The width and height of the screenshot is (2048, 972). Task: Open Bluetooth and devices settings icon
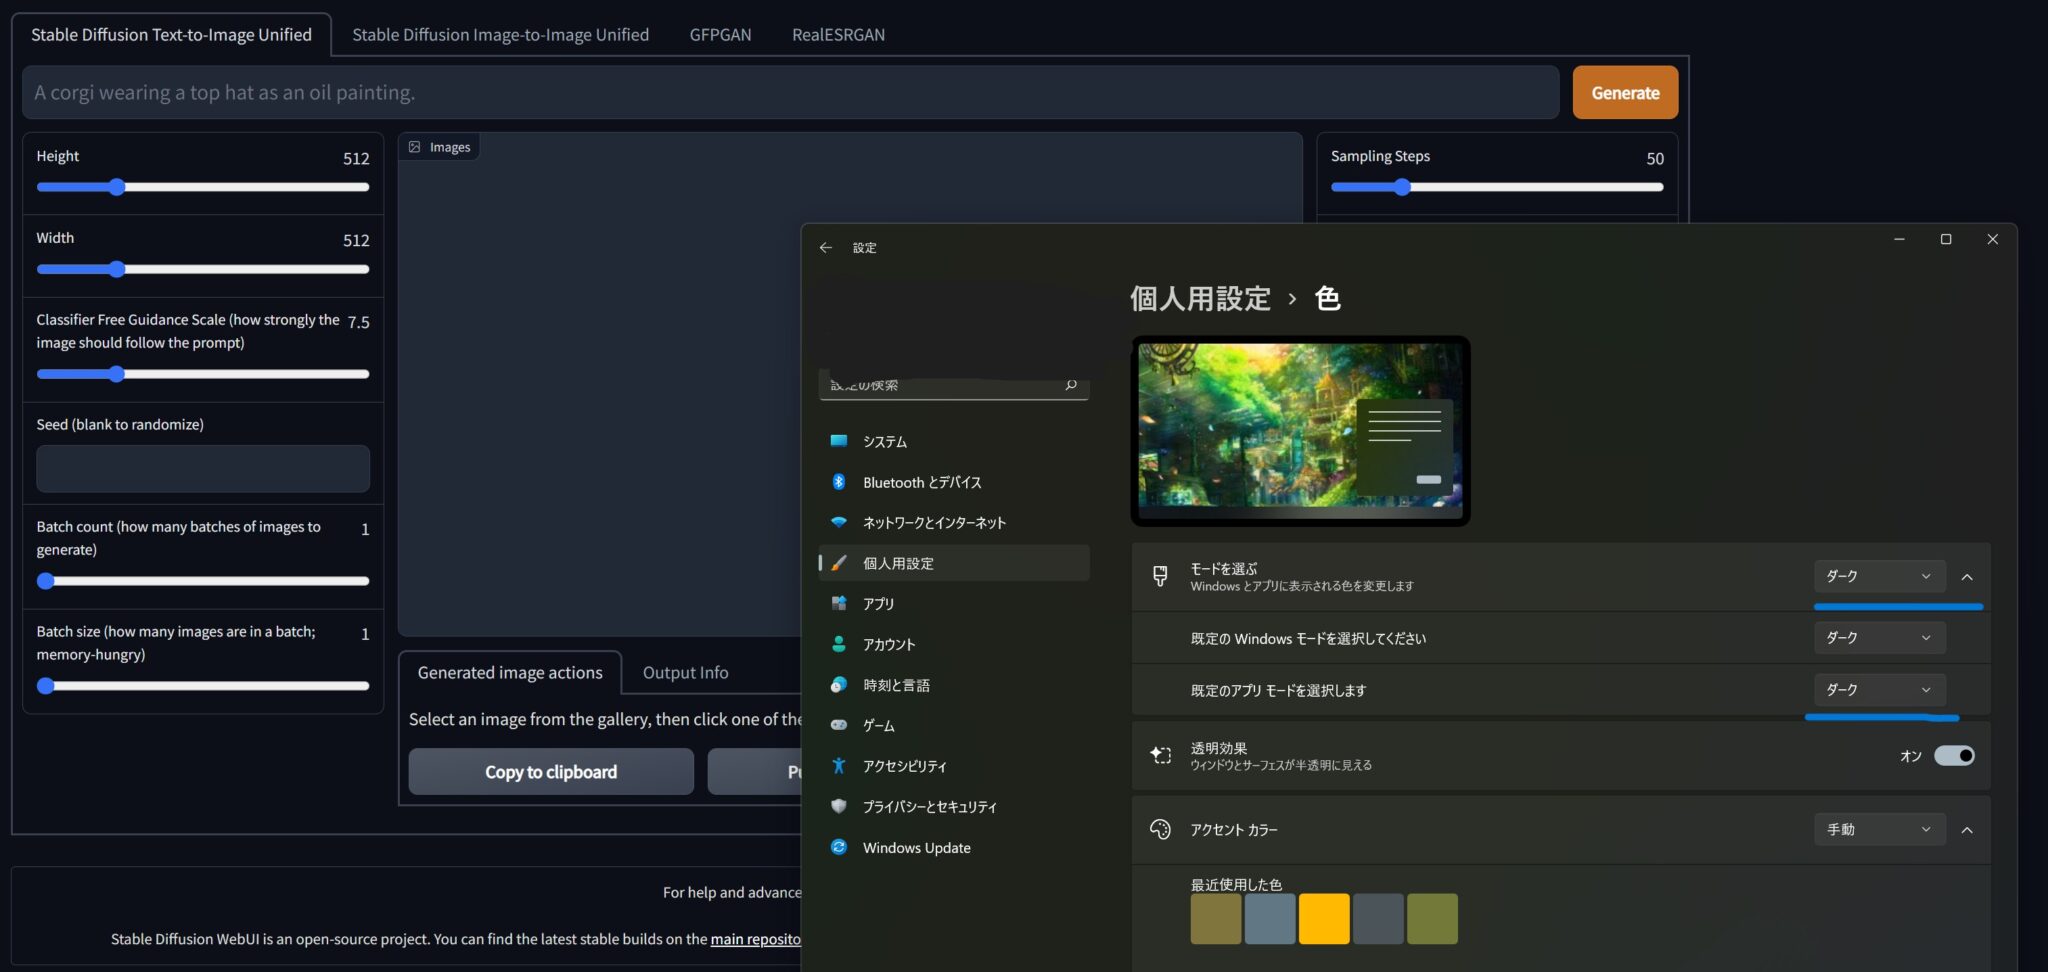click(839, 482)
